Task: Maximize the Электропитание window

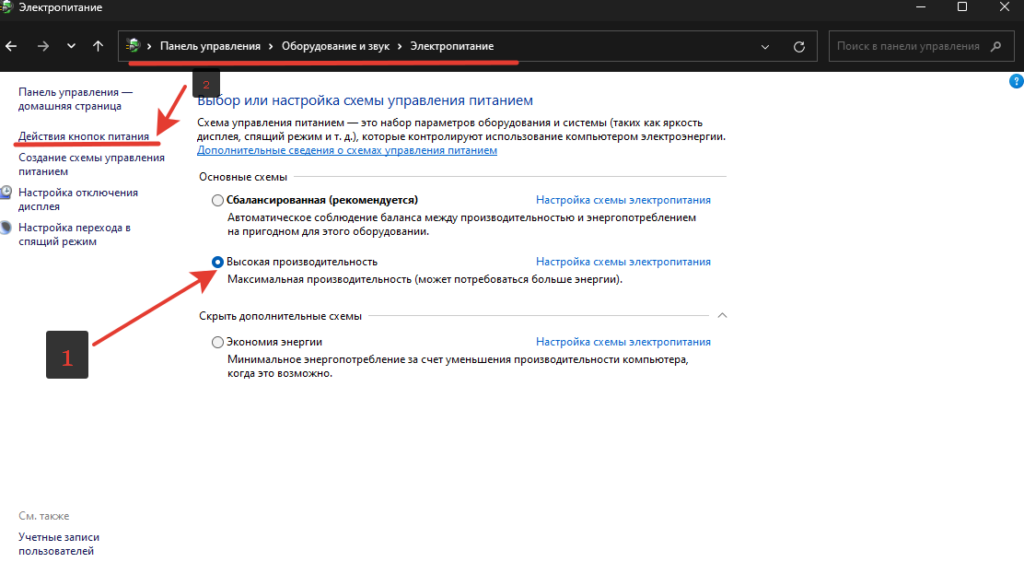Action: 962,7
